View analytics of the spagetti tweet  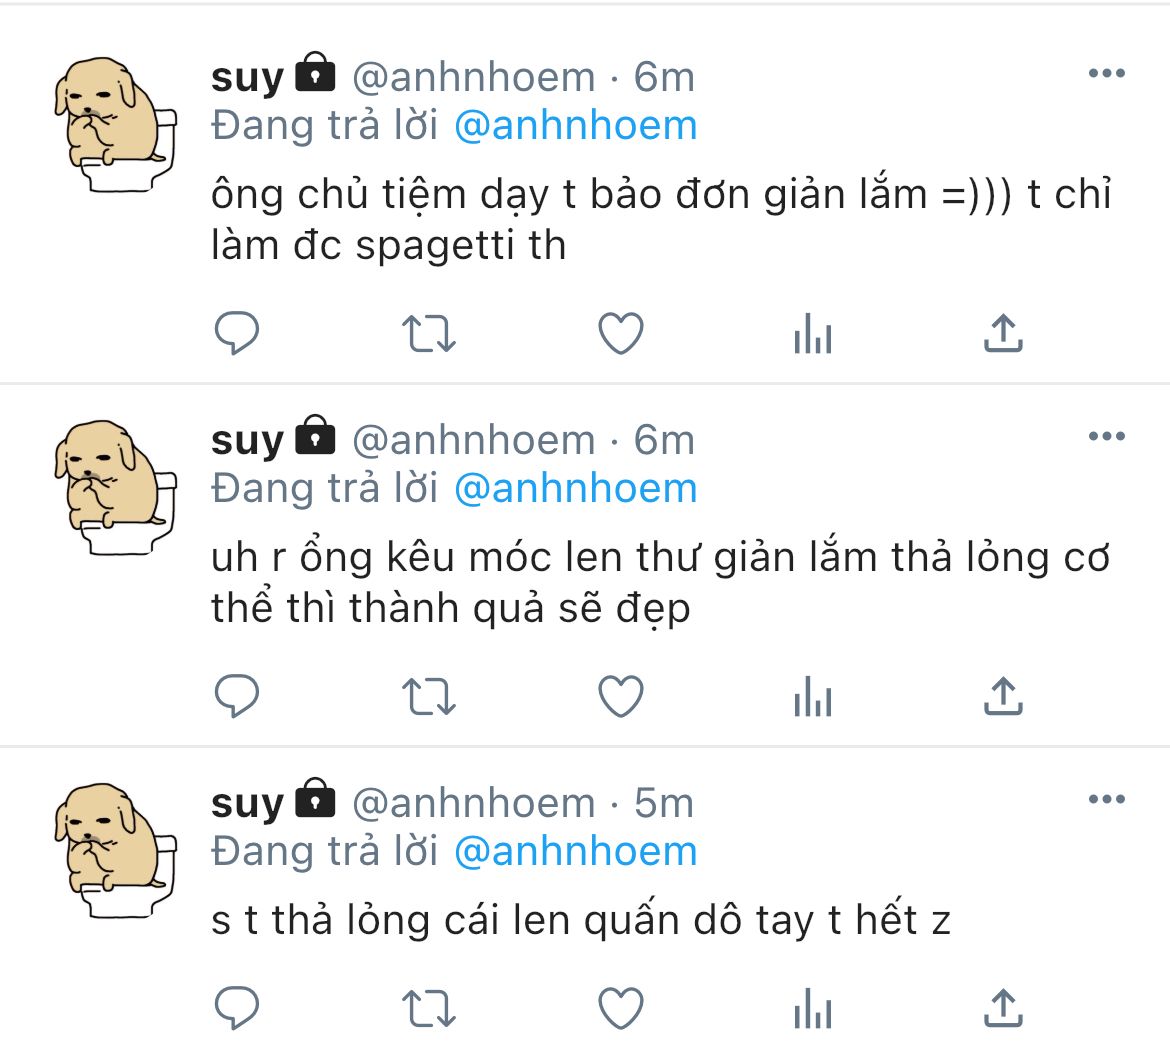click(x=813, y=333)
